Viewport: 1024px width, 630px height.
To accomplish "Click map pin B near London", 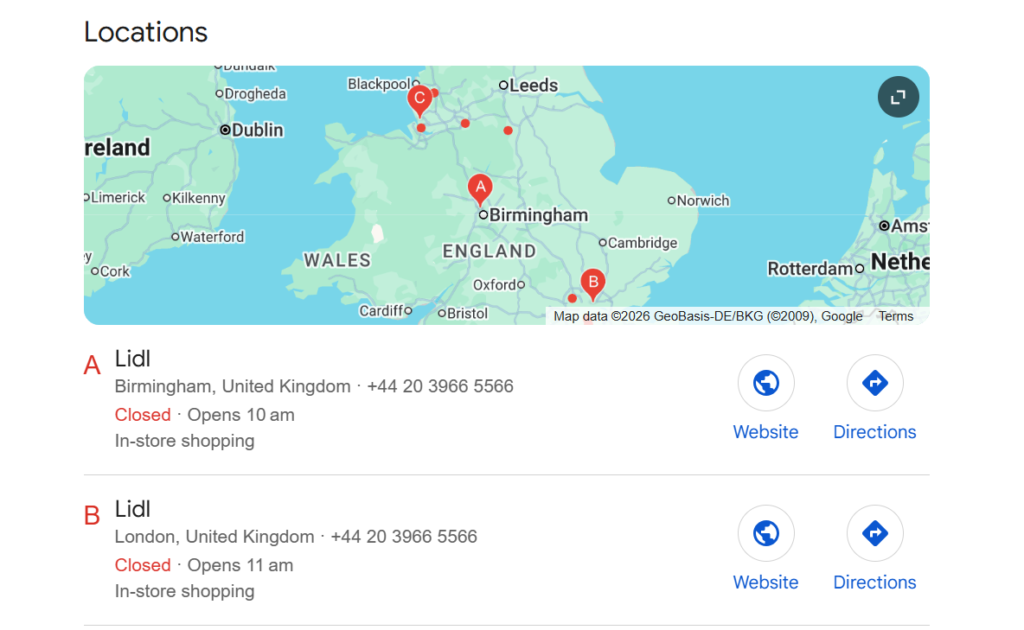I will [593, 283].
